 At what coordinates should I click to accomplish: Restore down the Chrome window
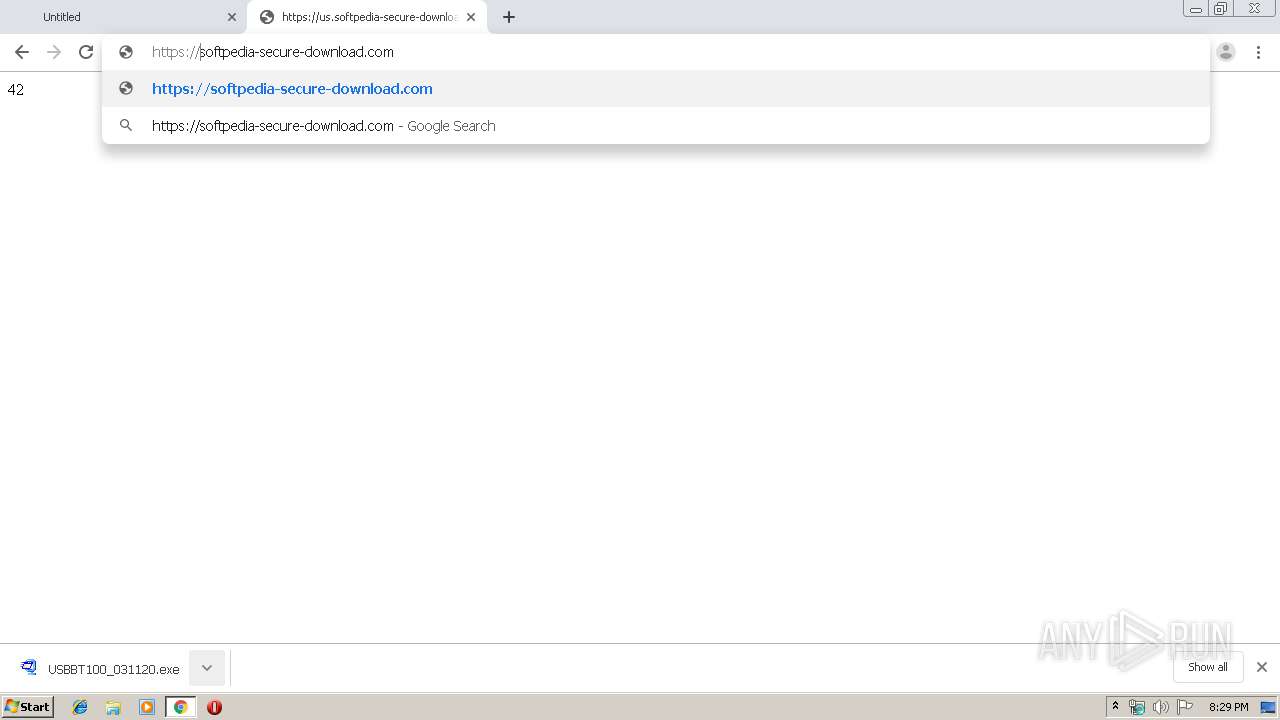point(1221,9)
